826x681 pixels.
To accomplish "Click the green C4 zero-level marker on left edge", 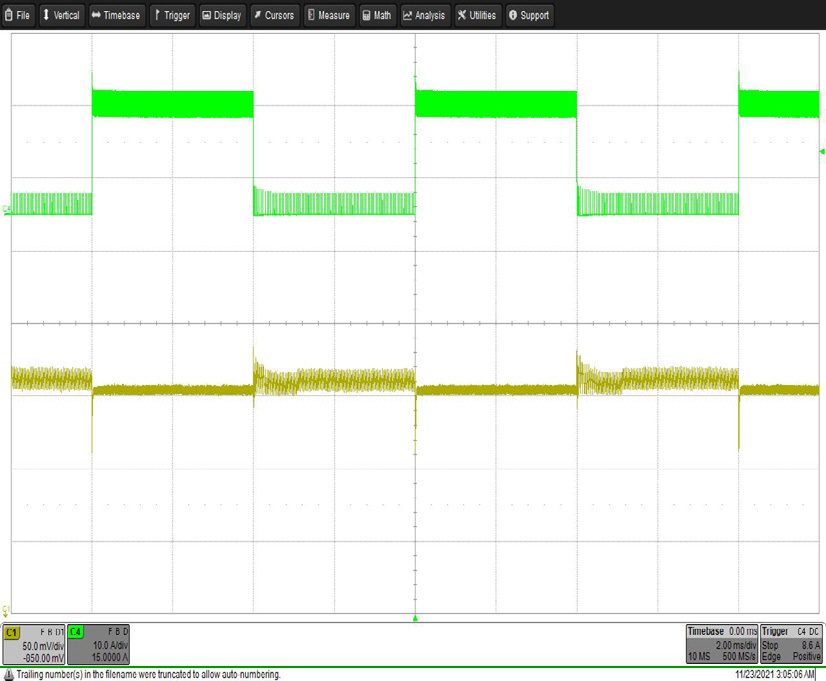I will coord(7,209).
